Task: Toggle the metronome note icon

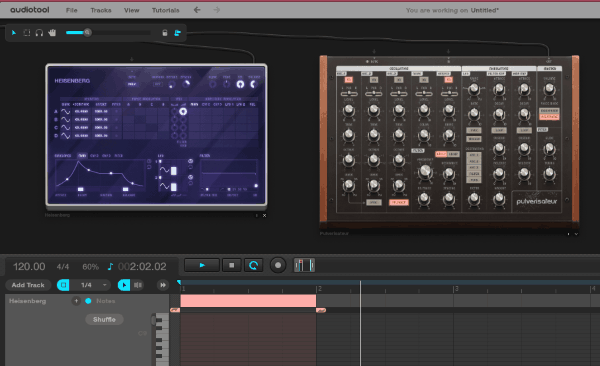Action: point(110,266)
